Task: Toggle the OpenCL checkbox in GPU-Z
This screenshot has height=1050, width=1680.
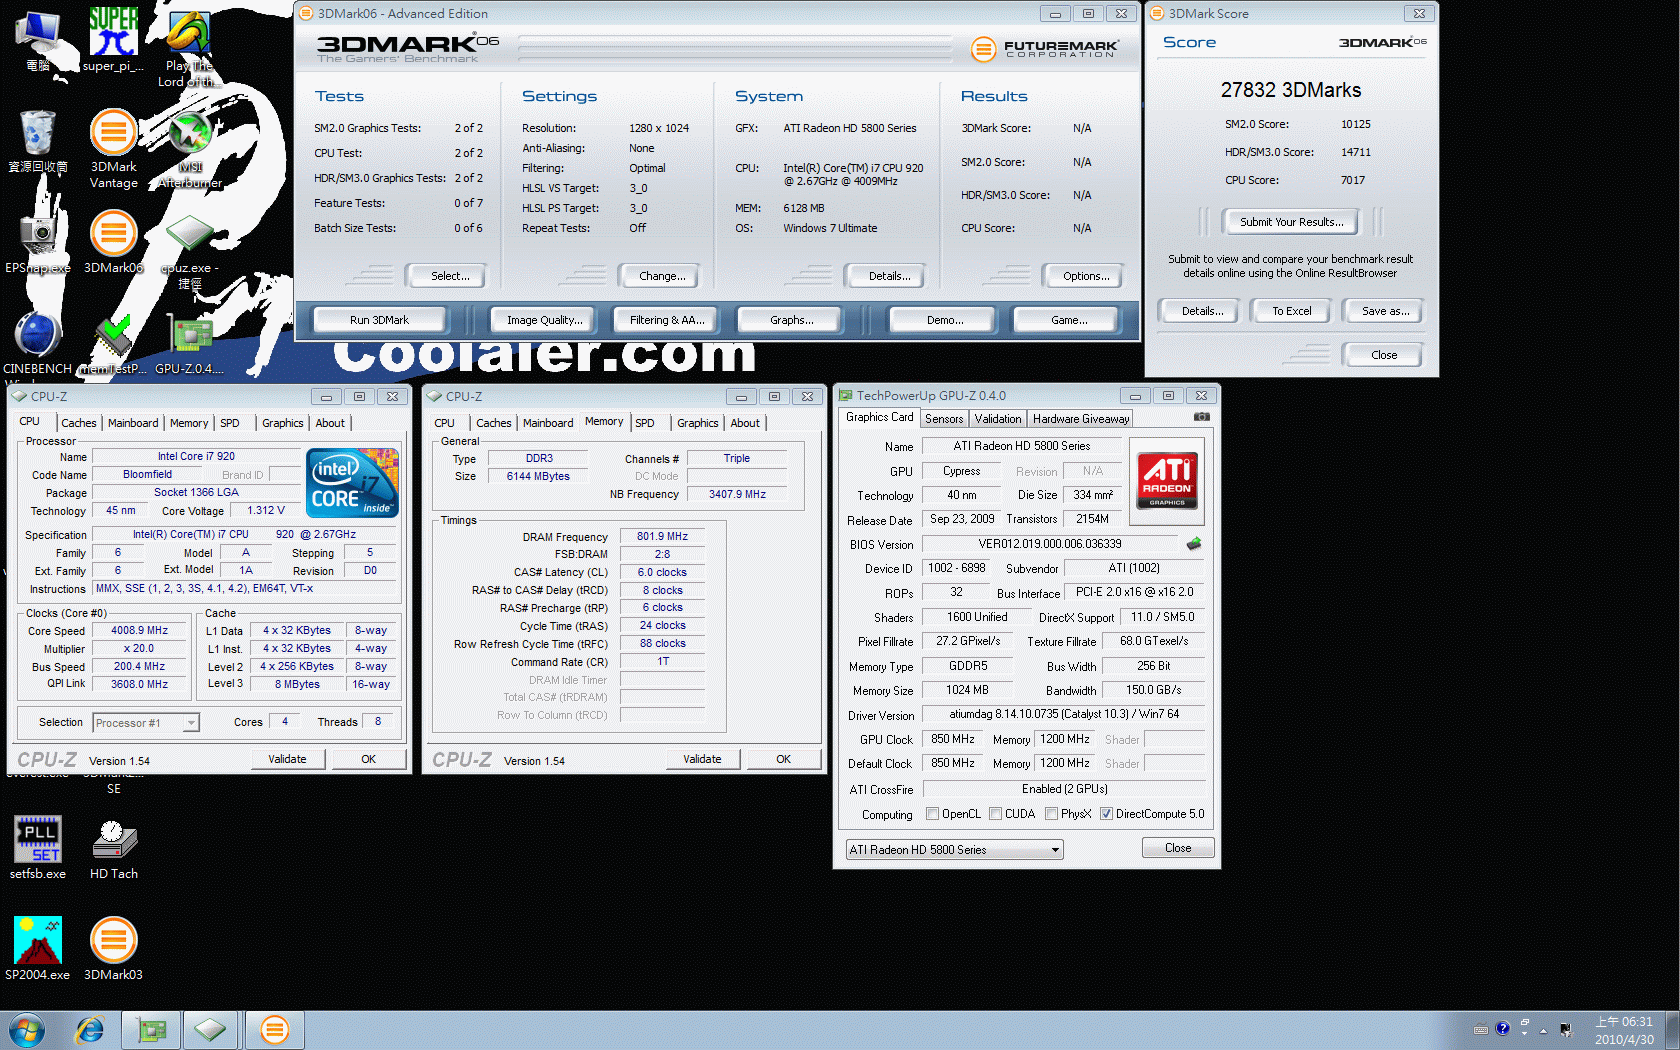Action: 932,814
